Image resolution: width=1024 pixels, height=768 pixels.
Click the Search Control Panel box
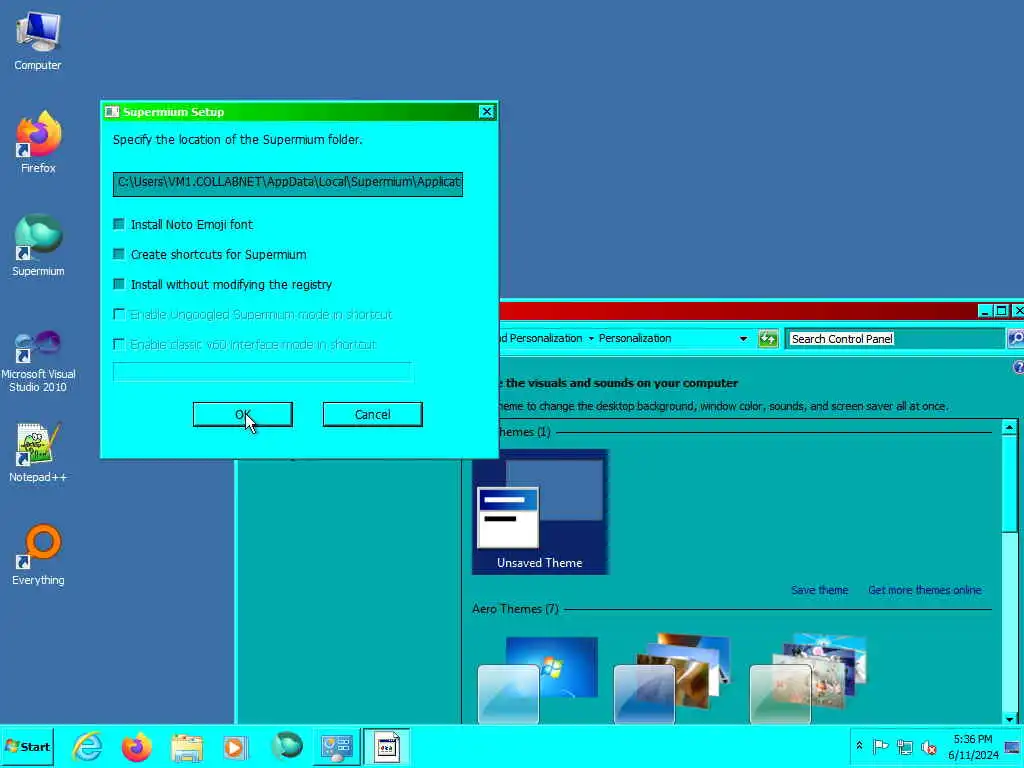click(x=895, y=339)
